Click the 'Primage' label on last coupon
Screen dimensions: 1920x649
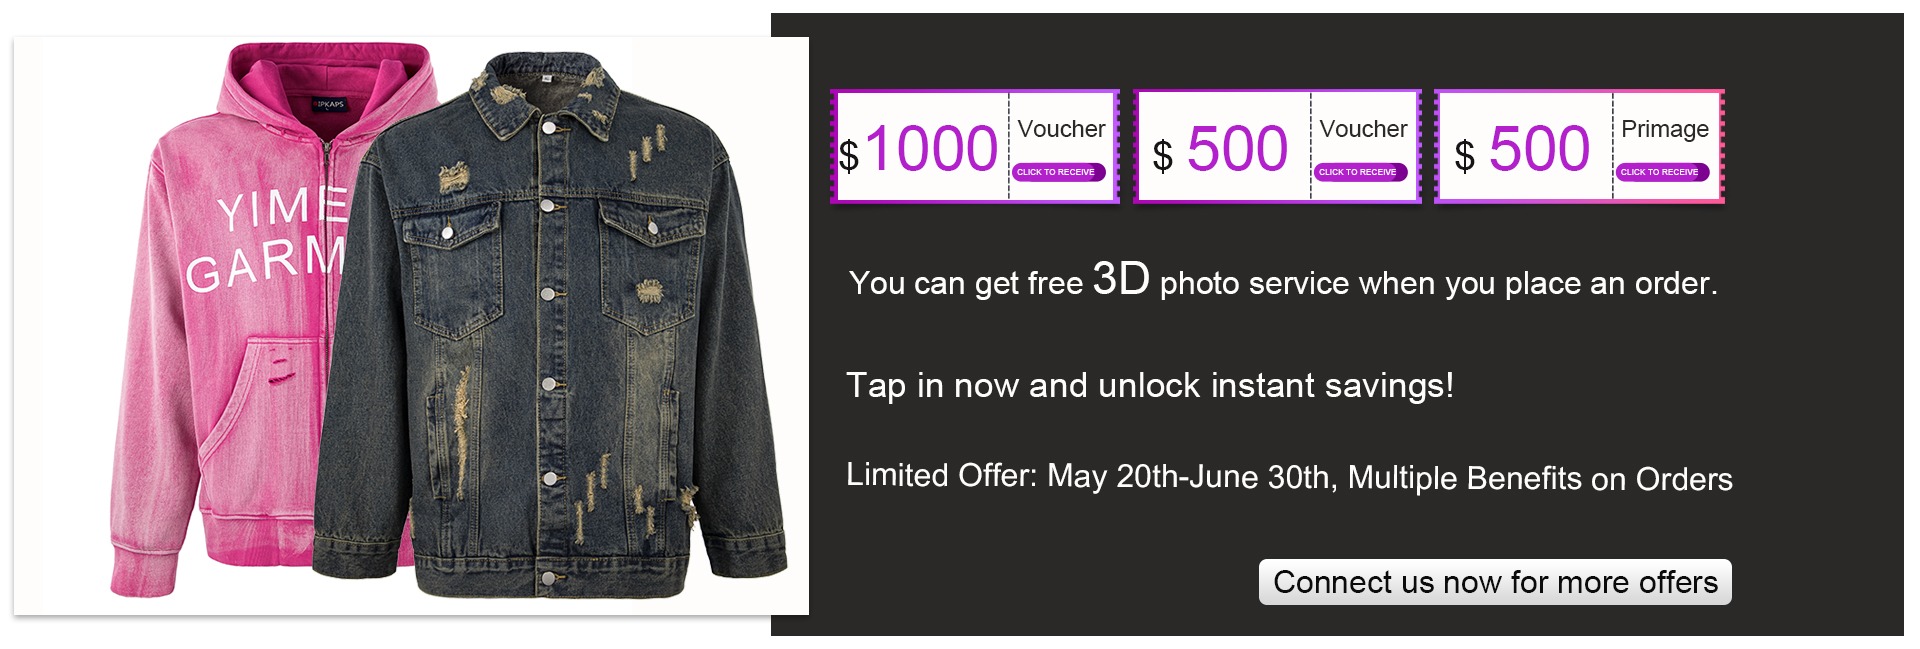pyautogui.click(x=1665, y=130)
